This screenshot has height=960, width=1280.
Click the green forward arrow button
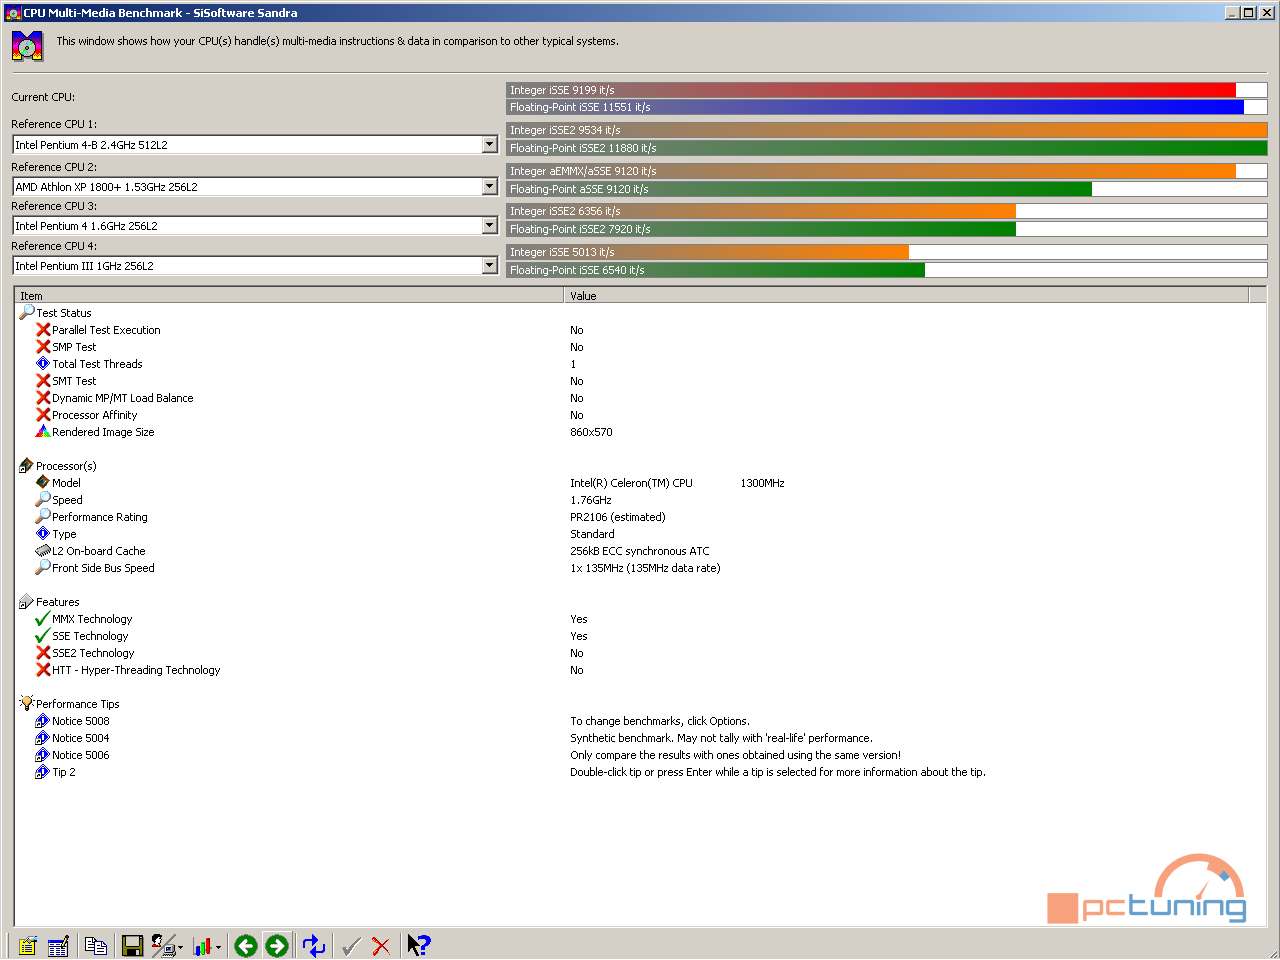277,946
